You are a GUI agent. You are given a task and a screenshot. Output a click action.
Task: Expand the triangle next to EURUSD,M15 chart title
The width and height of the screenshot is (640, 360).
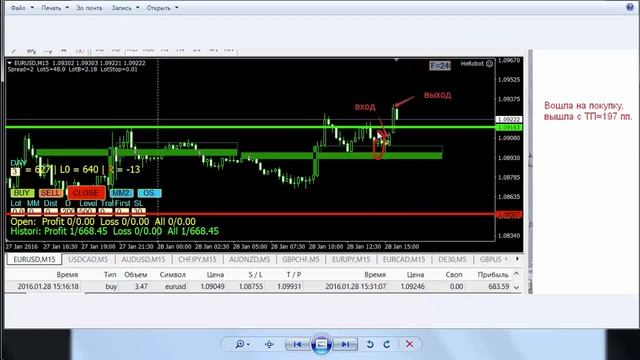click(x=10, y=63)
